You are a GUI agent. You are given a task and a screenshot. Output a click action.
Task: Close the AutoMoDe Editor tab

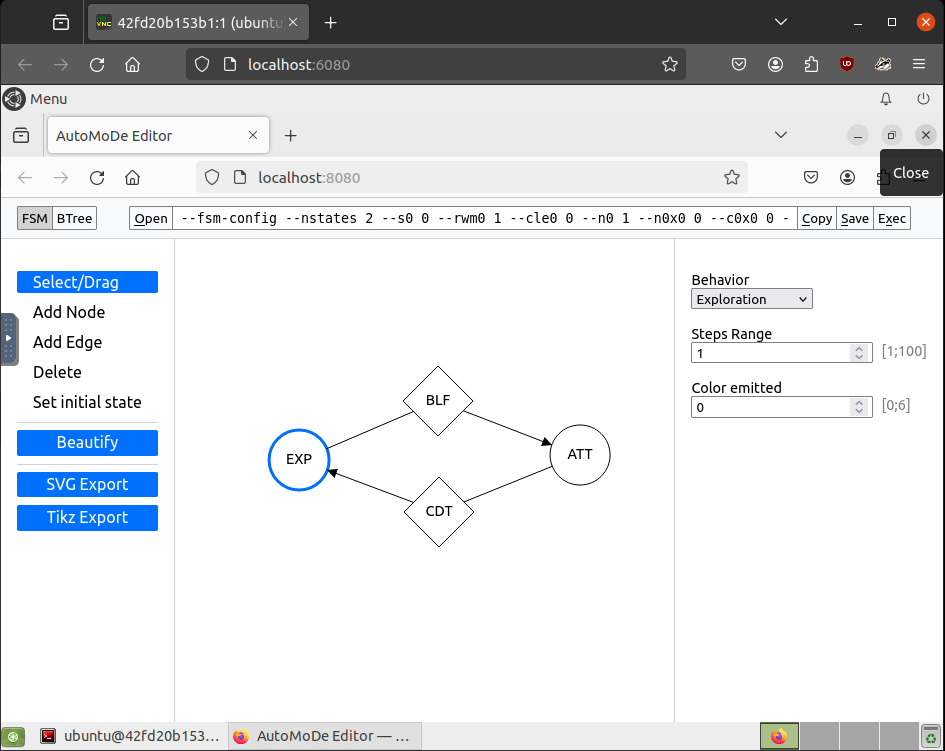coord(253,136)
